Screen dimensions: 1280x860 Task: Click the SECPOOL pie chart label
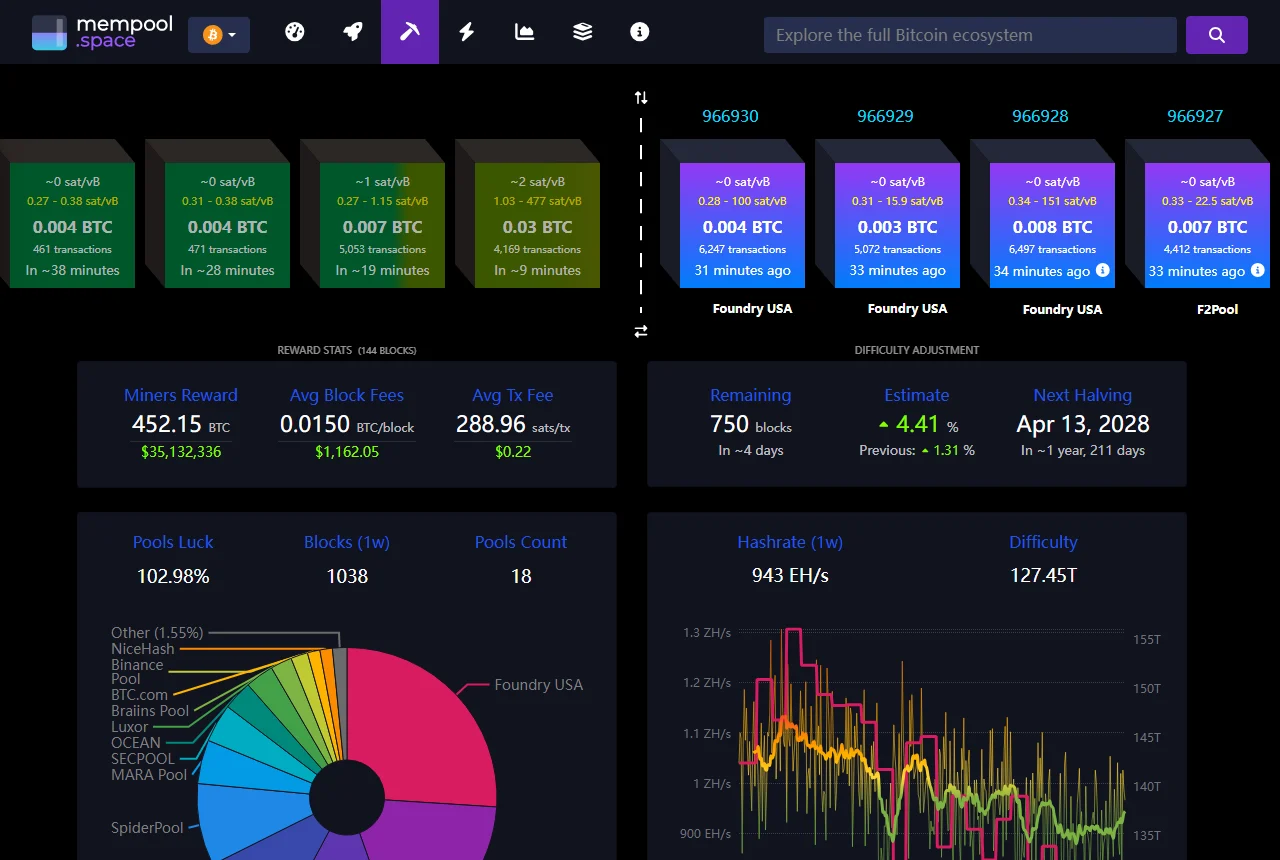click(143, 759)
